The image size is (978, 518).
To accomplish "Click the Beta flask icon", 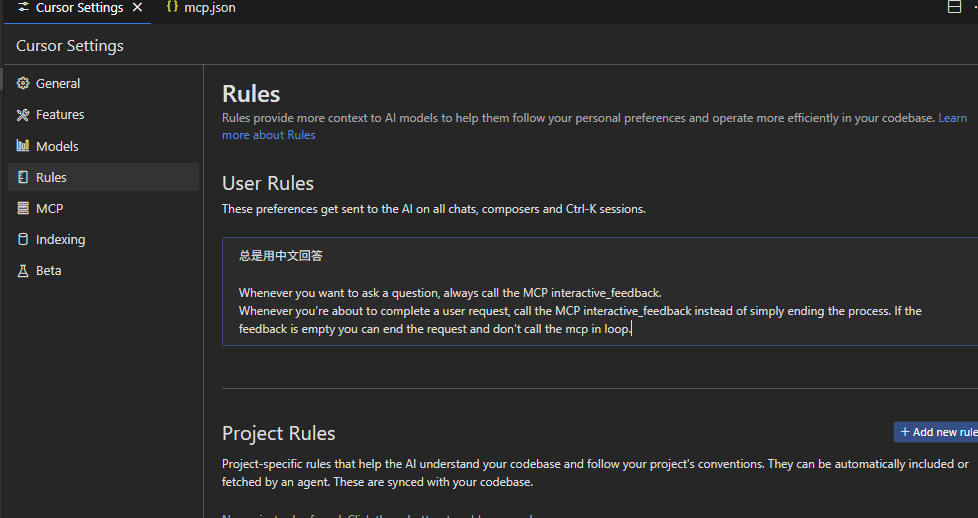I will tap(23, 270).
